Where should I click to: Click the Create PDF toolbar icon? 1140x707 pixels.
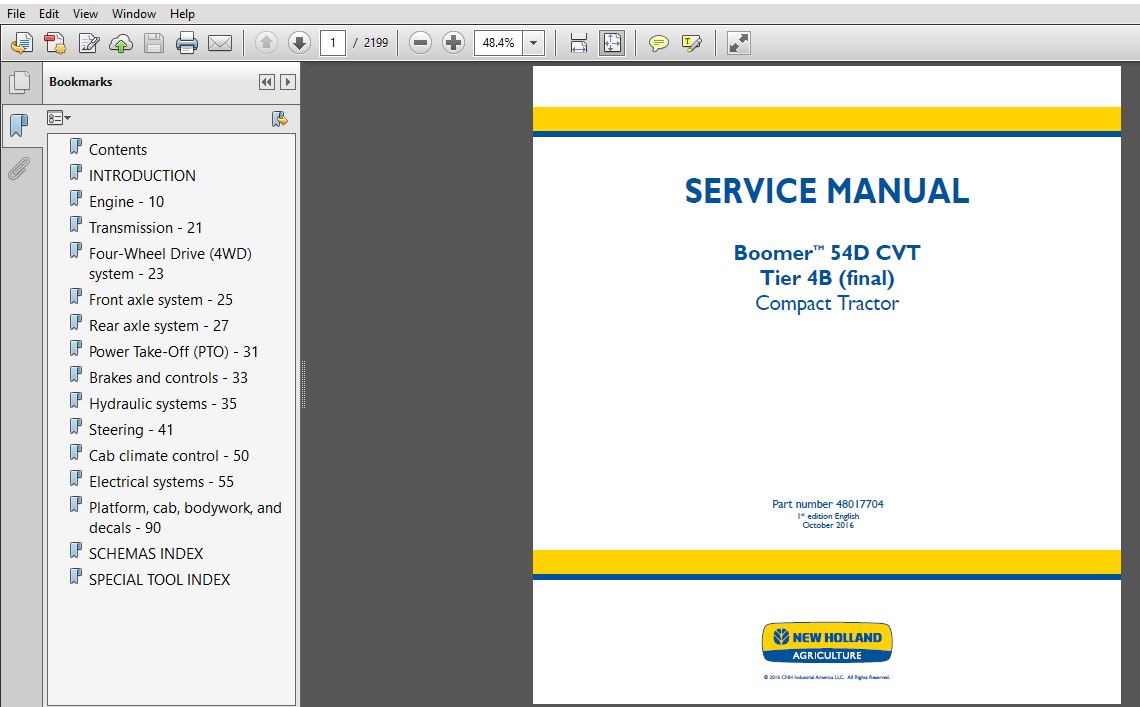point(22,44)
